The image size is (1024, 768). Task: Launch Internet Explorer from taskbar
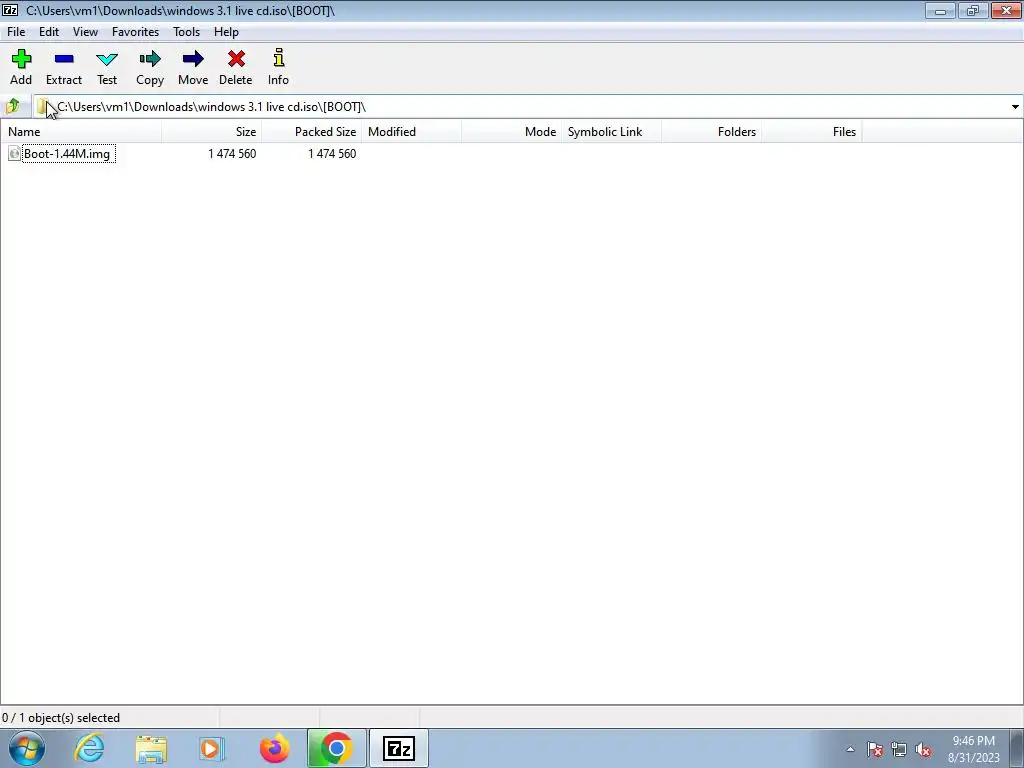pos(89,748)
